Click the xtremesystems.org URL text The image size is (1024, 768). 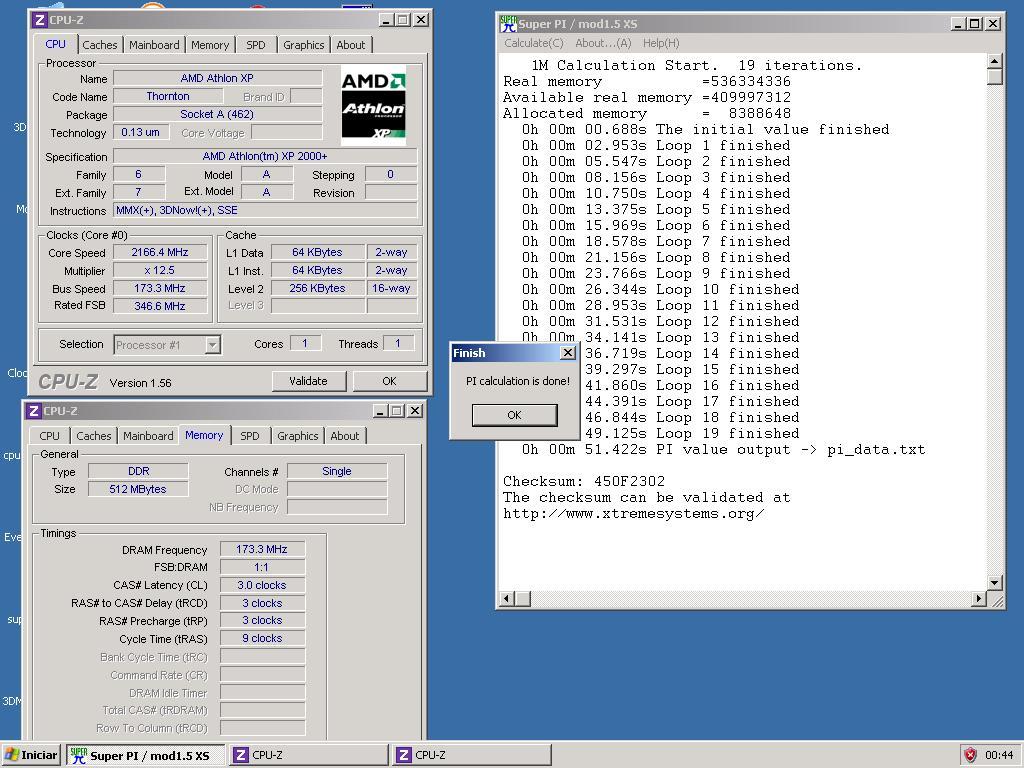633,513
